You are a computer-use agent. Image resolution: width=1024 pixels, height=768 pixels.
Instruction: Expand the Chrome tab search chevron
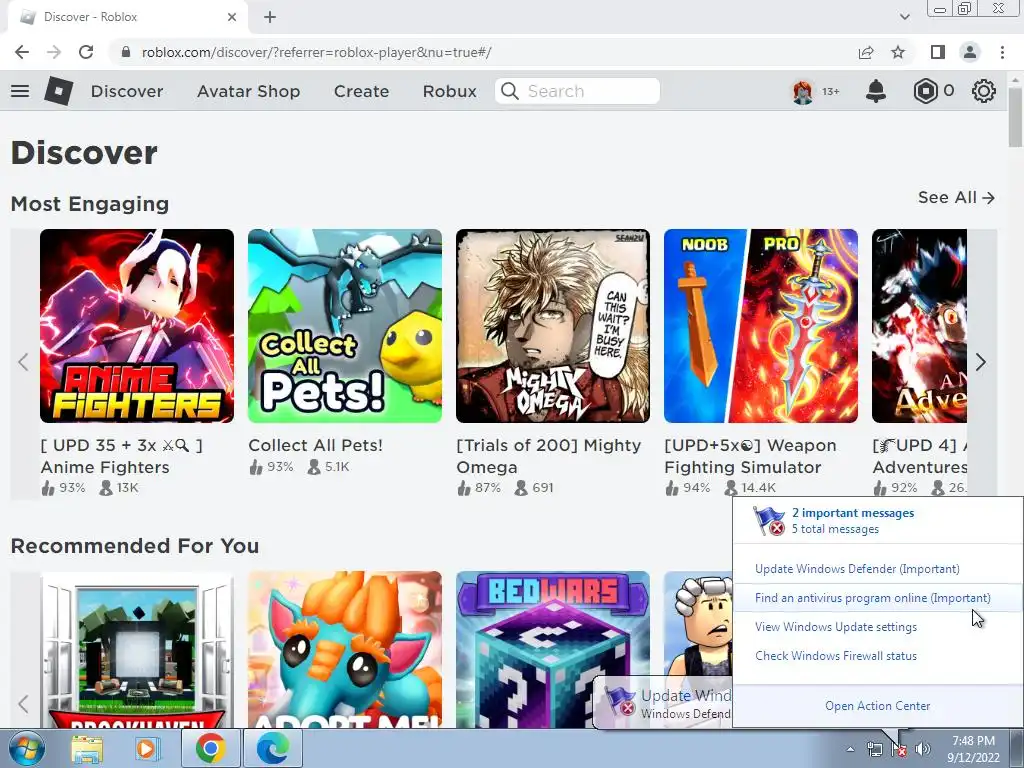(904, 17)
